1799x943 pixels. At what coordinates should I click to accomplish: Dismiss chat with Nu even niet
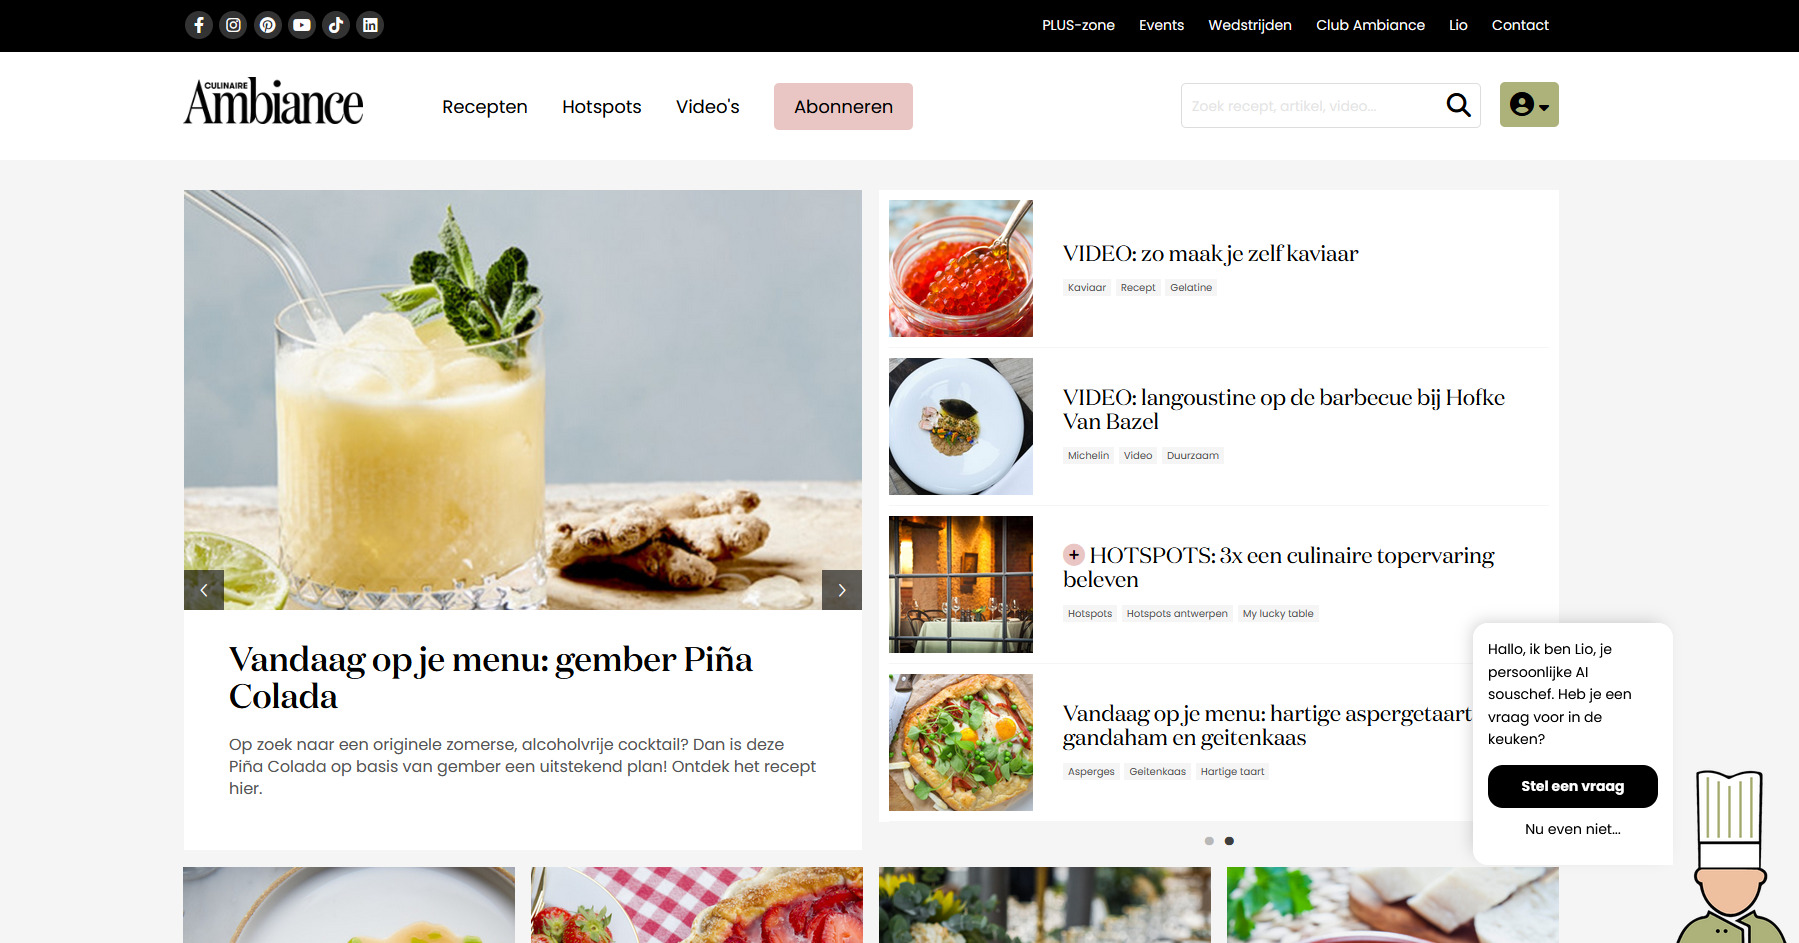point(1573,829)
